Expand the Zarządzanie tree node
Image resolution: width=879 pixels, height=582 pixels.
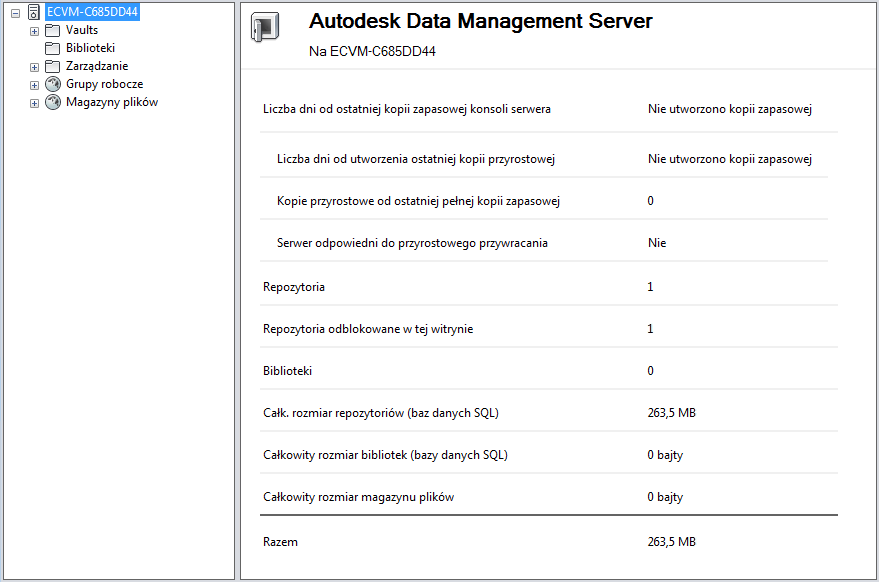[34, 67]
